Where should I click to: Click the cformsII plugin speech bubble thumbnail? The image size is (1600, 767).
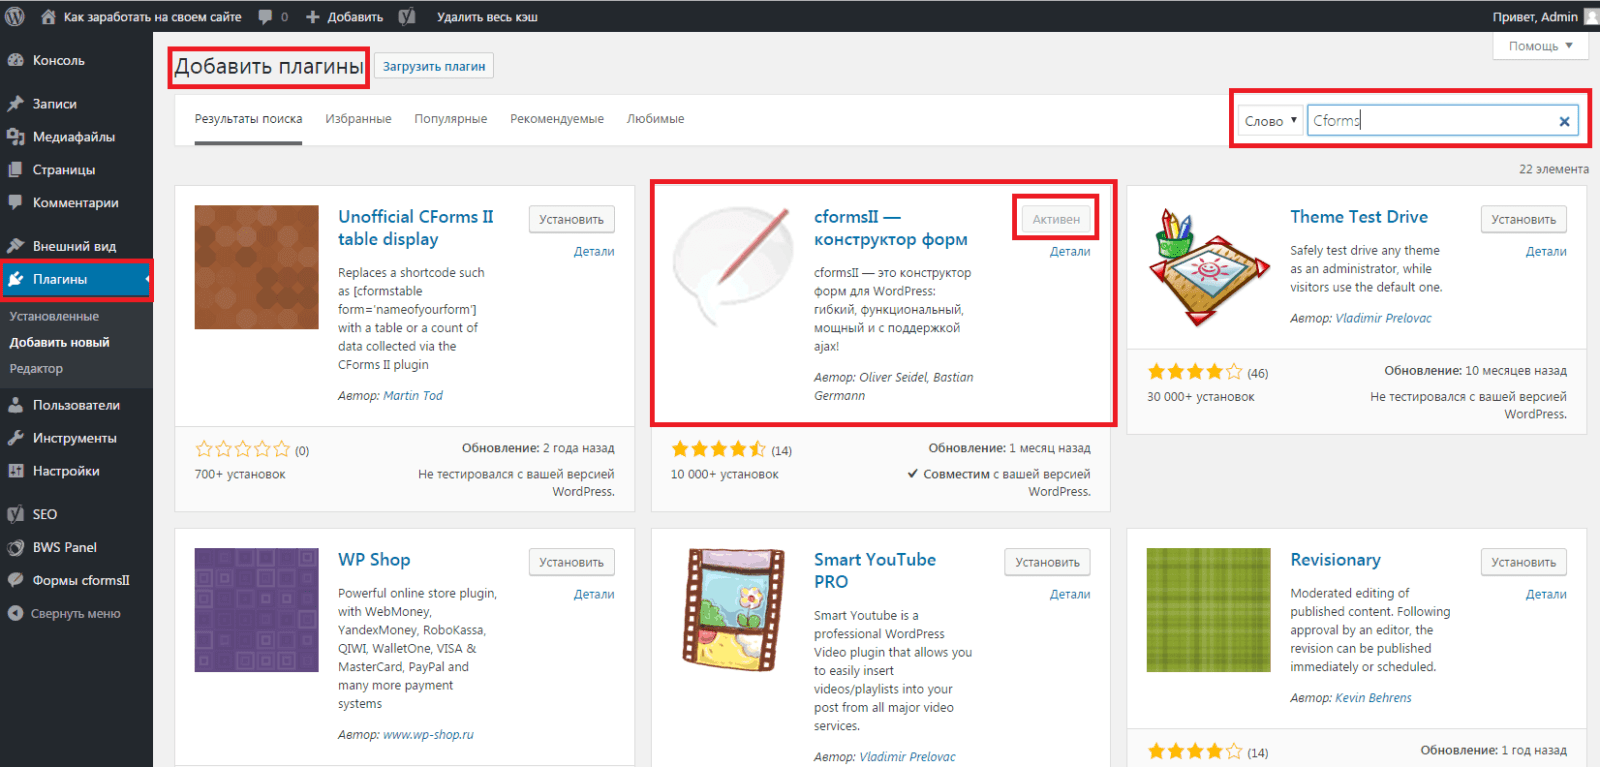(x=733, y=267)
